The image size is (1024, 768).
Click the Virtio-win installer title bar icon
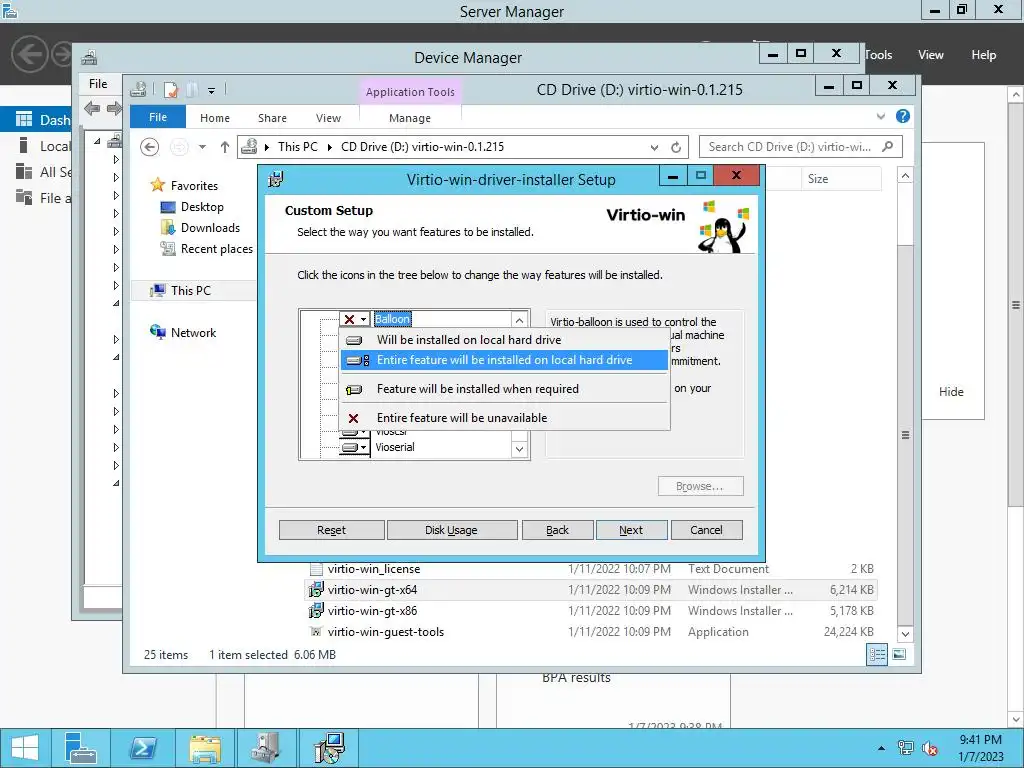point(276,179)
